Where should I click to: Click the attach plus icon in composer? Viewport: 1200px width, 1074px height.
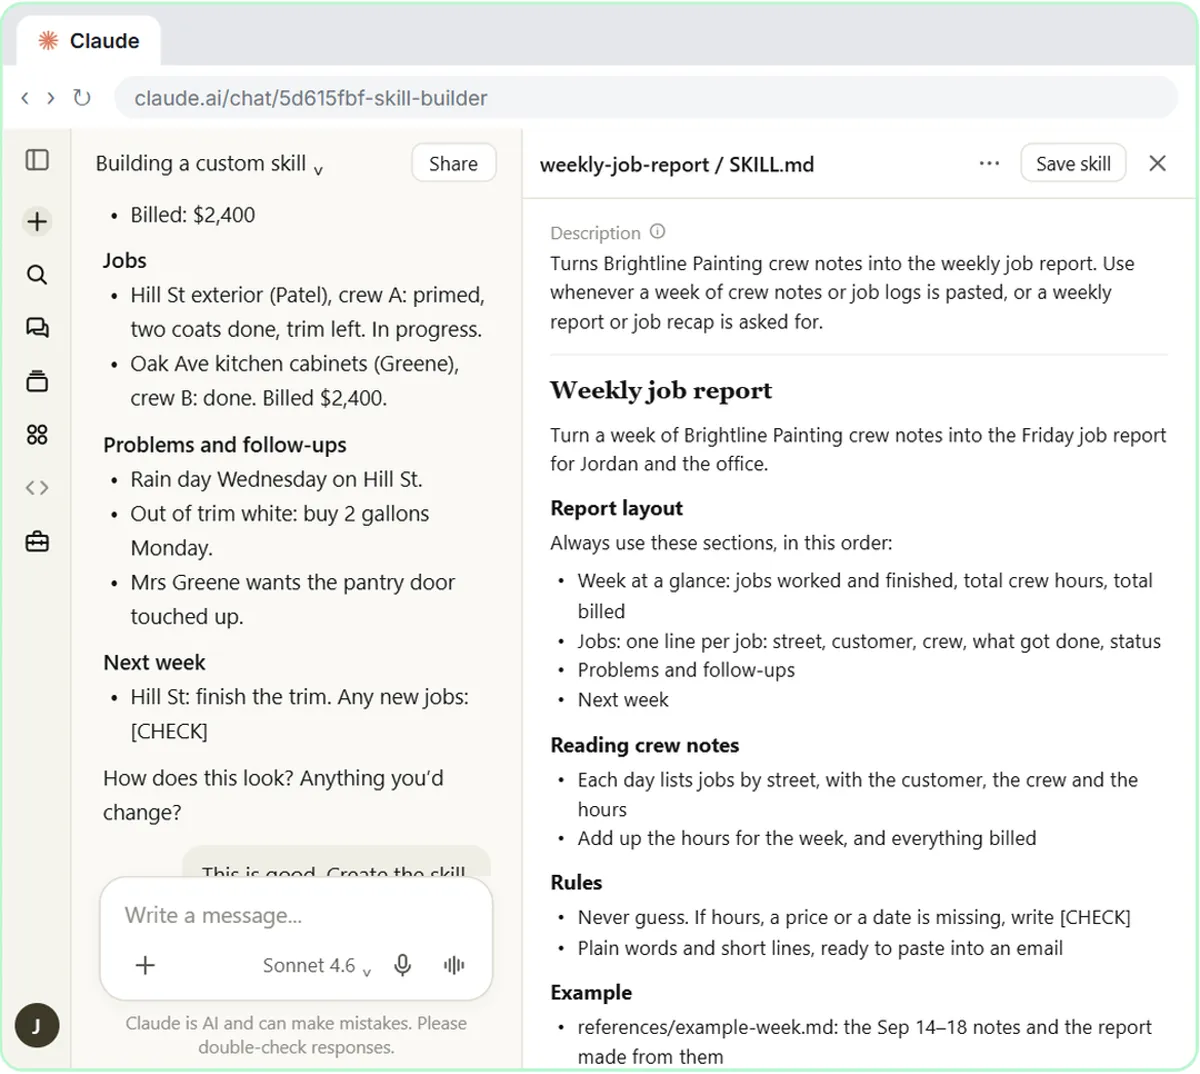pyautogui.click(x=145, y=965)
